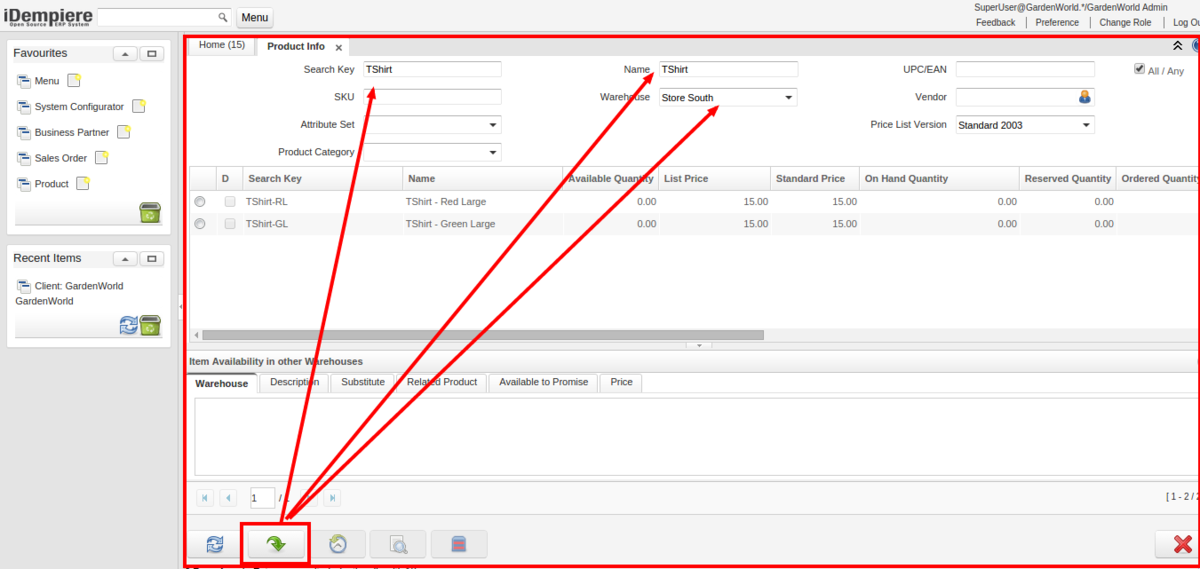This screenshot has height=569, width=1200.
Task: Select the TShirt-GL row radio button
Action: tap(200, 224)
